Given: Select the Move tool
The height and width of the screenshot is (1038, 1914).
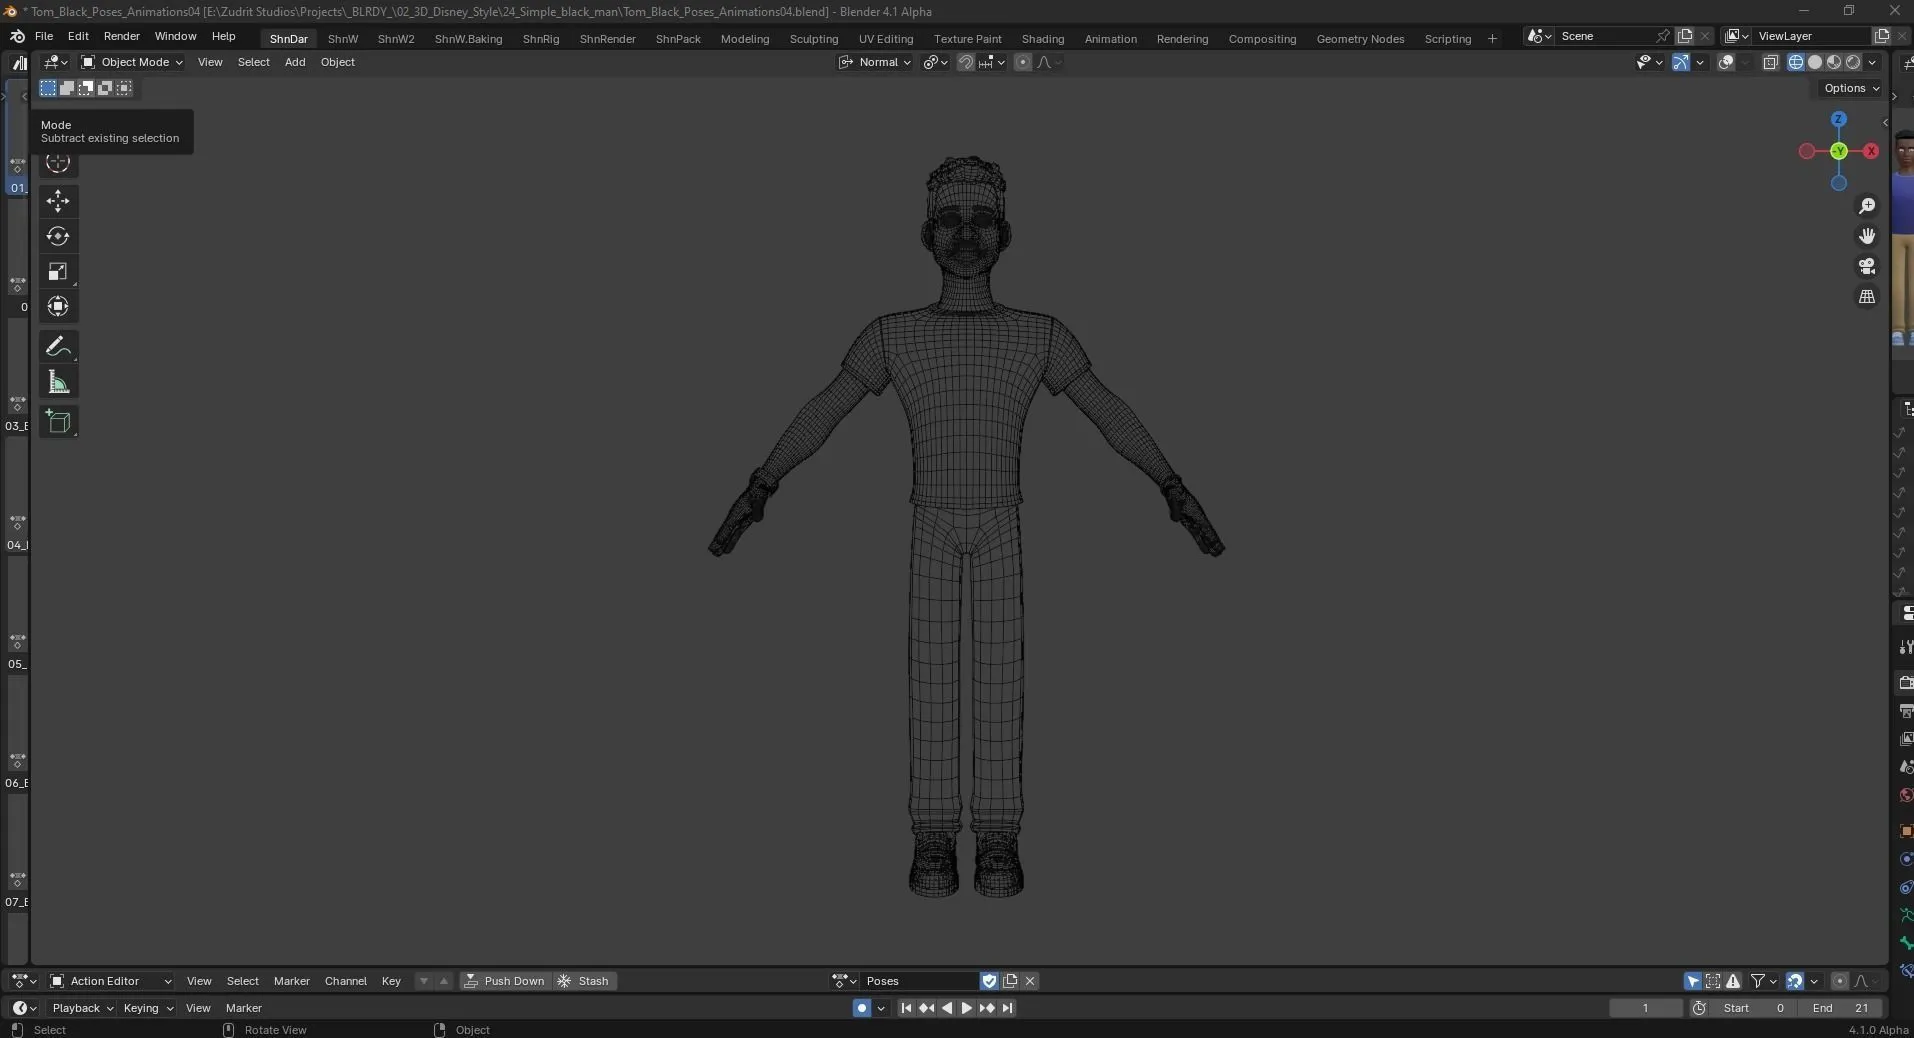Looking at the screenshot, I should [58, 202].
